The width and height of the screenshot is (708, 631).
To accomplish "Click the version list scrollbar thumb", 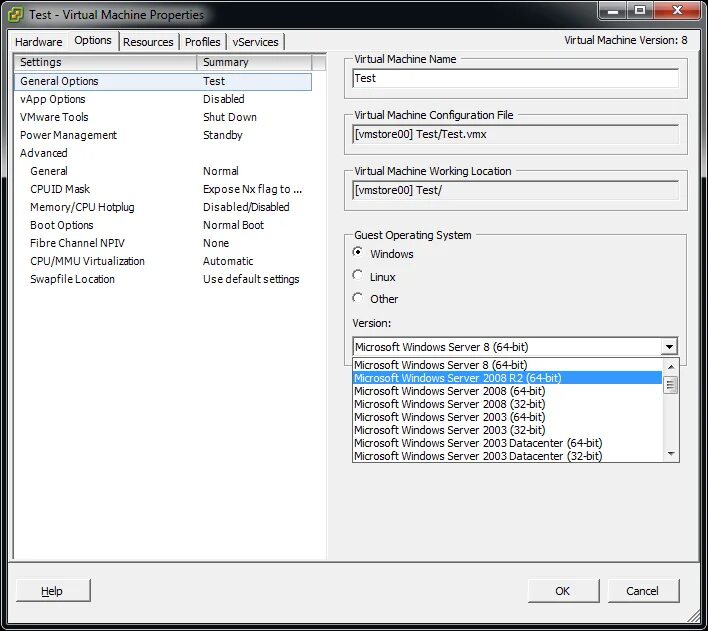I will (x=671, y=385).
